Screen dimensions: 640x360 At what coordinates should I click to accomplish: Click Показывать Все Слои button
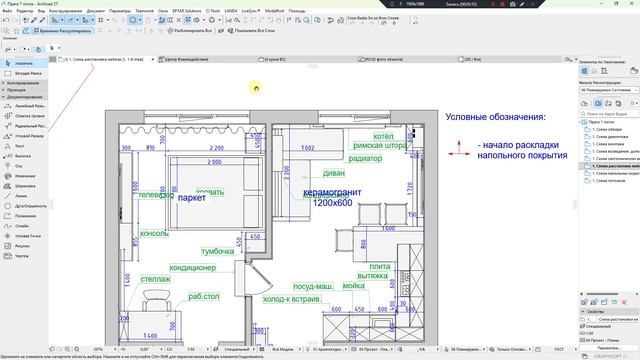[251, 31]
